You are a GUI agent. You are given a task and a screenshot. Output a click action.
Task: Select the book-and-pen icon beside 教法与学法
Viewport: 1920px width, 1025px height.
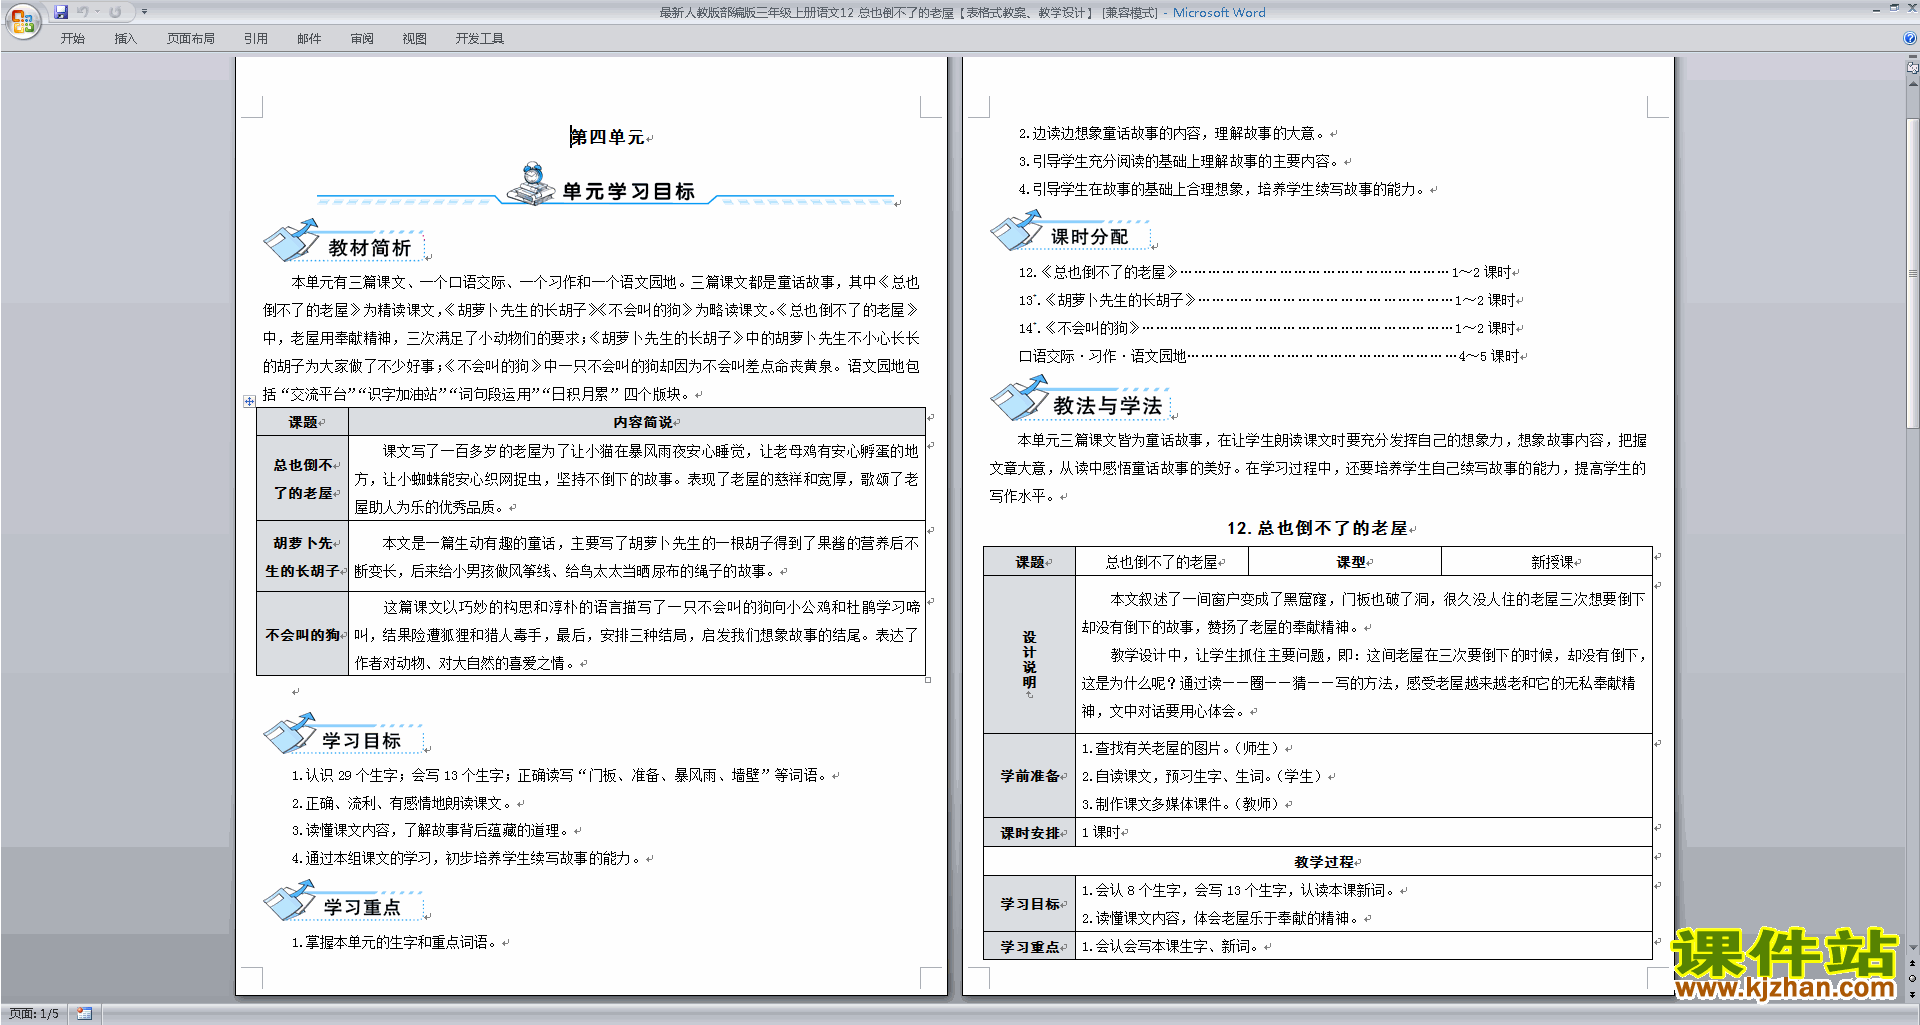click(x=1018, y=399)
